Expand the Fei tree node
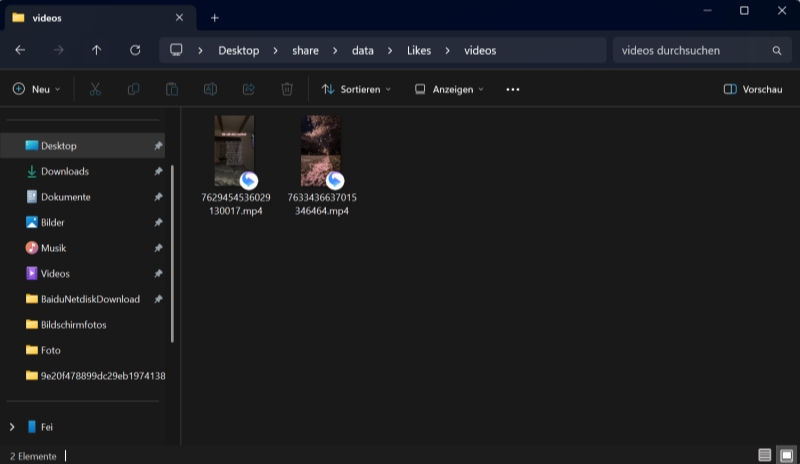Viewport: 800px width, 464px height. [x=12, y=427]
